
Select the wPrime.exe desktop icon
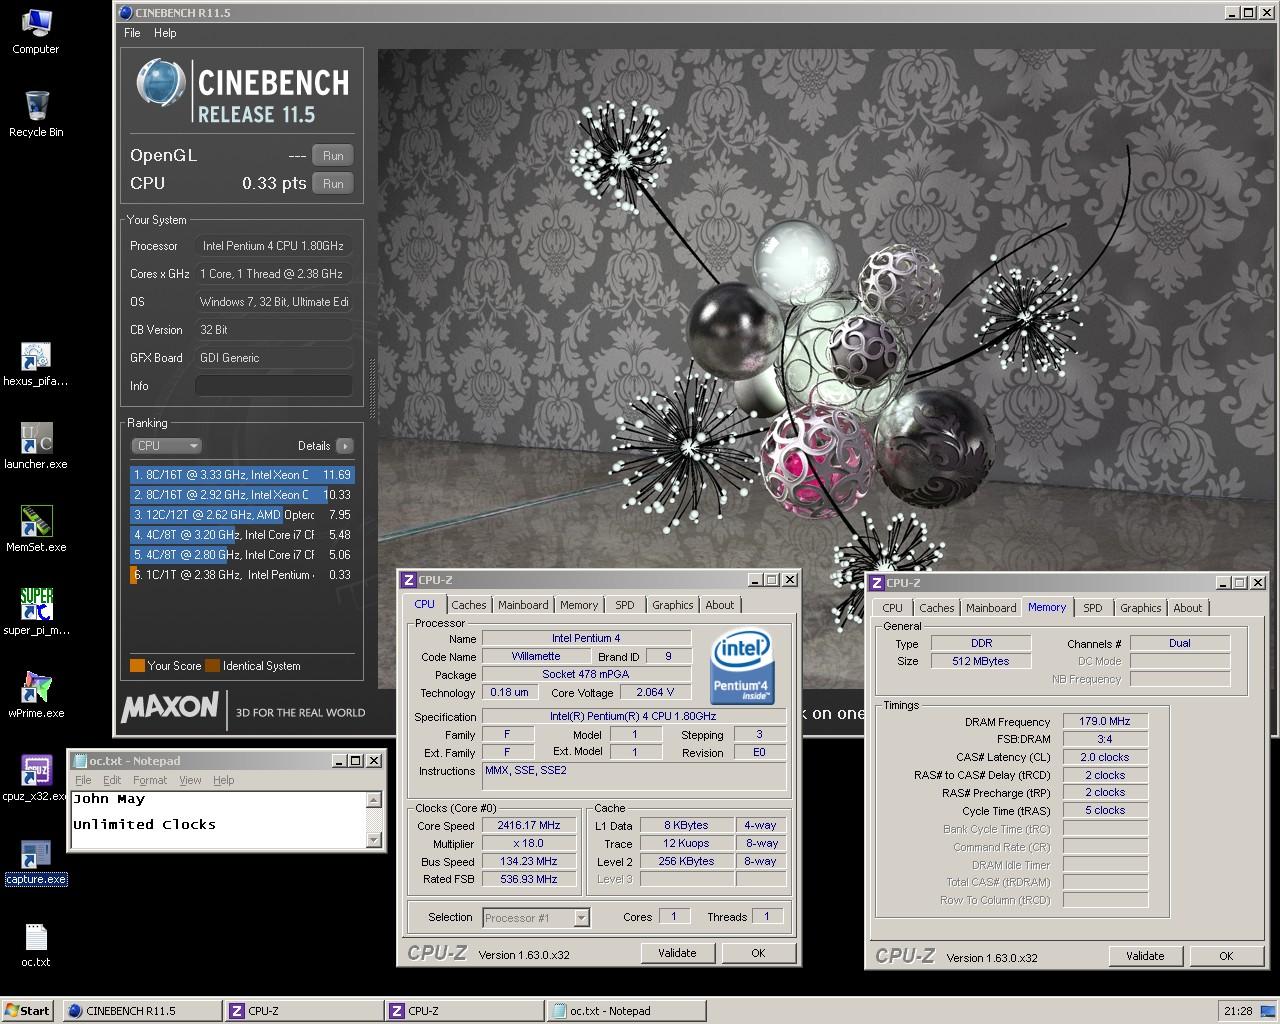coord(36,695)
